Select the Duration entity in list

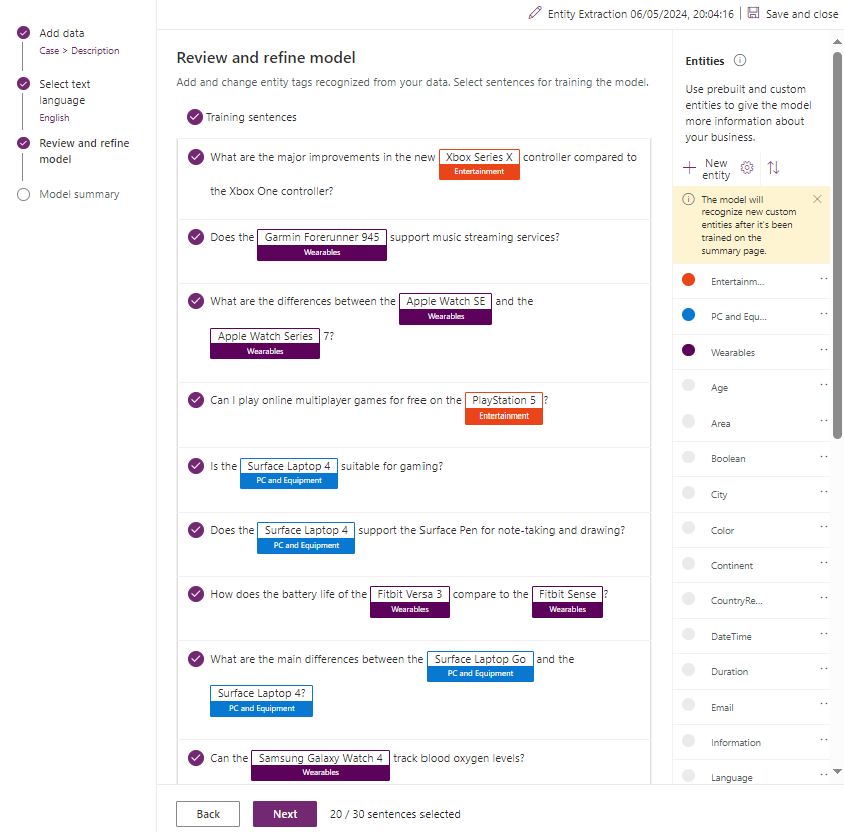729,672
